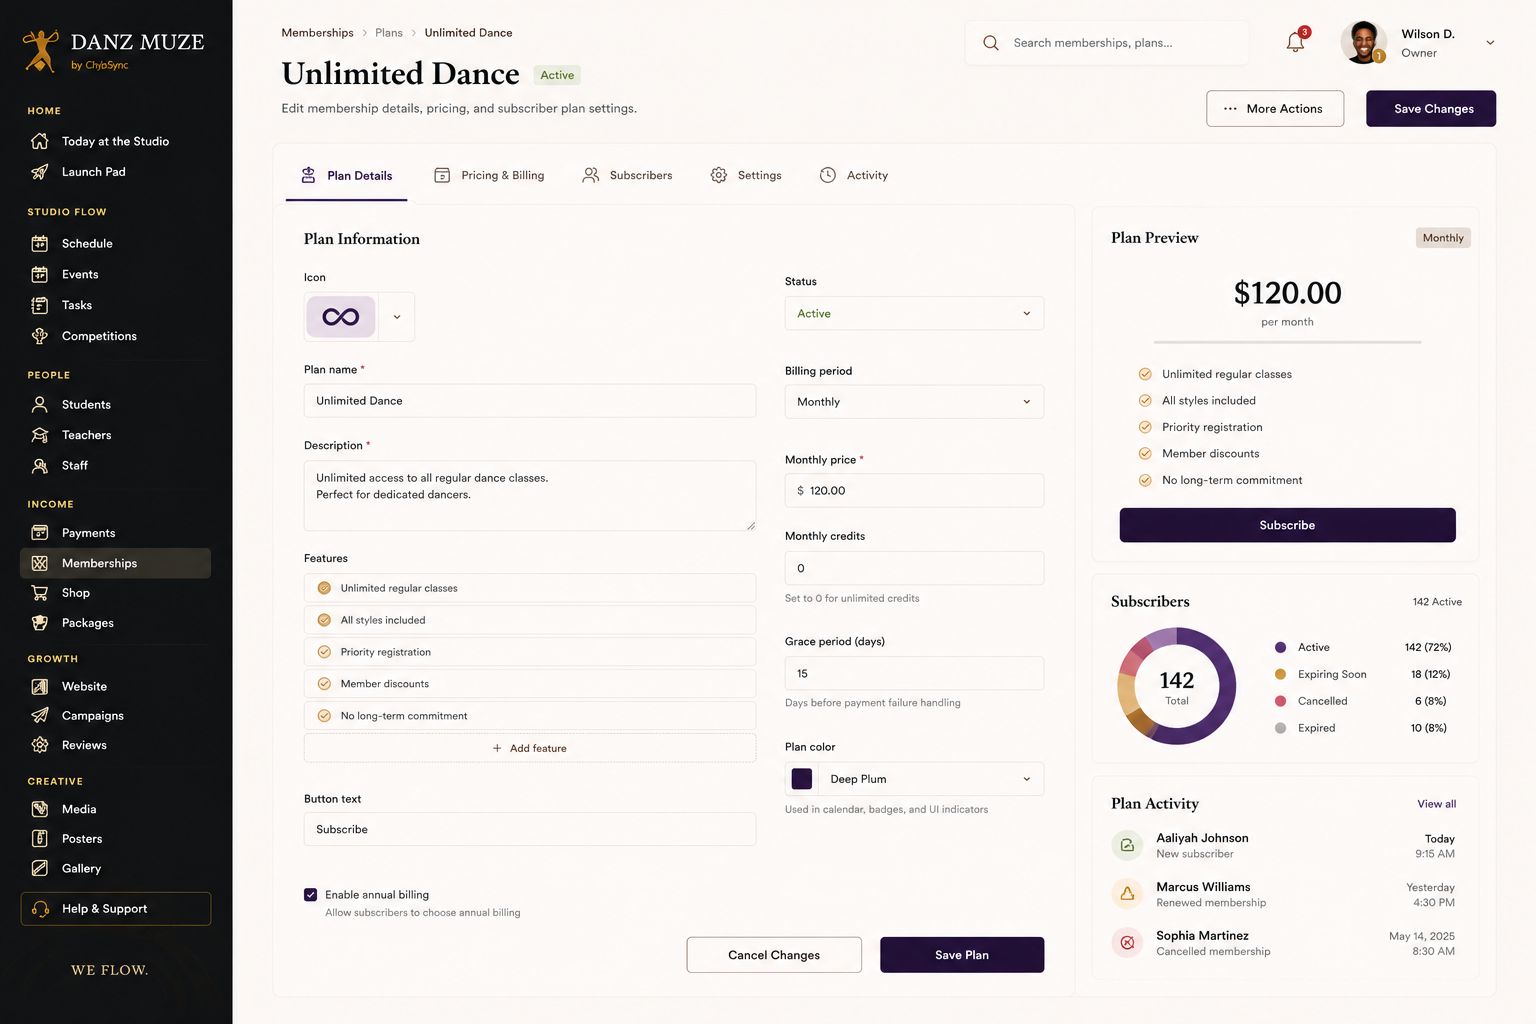Open the Schedule calendar icon
The height and width of the screenshot is (1024, 1536).
(40, 243)
